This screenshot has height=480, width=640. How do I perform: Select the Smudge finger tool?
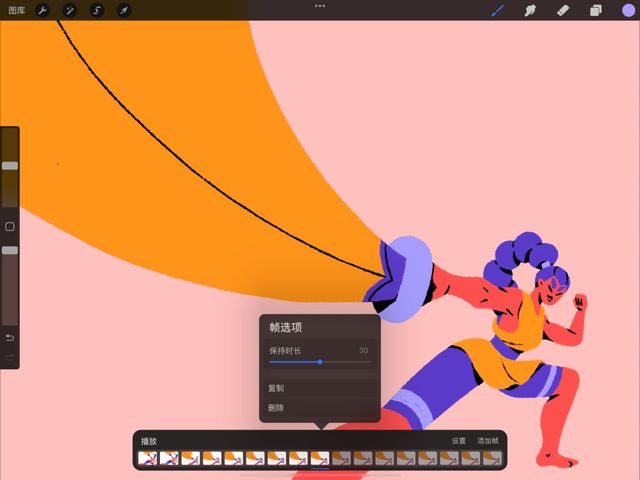coord(530,10)
